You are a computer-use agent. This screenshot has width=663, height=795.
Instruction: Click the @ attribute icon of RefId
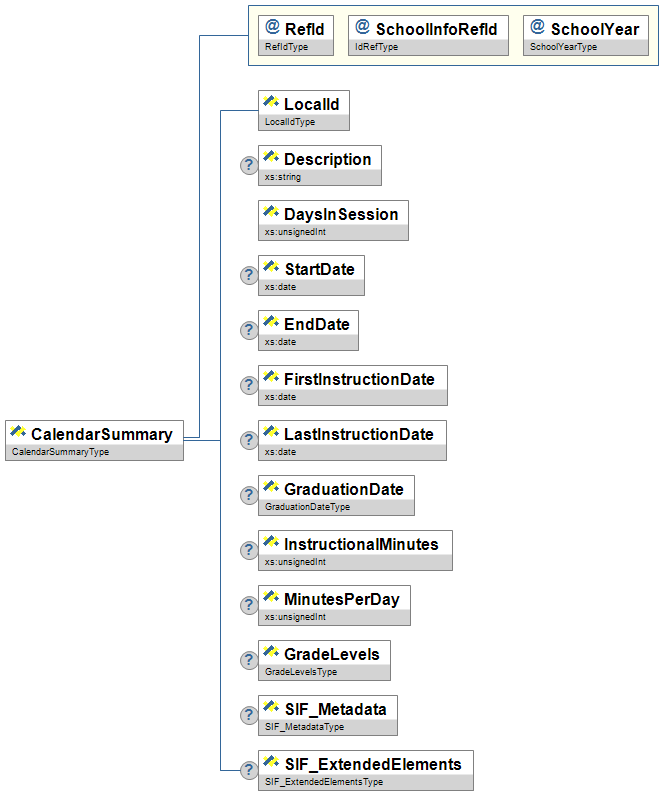point(272,28)
